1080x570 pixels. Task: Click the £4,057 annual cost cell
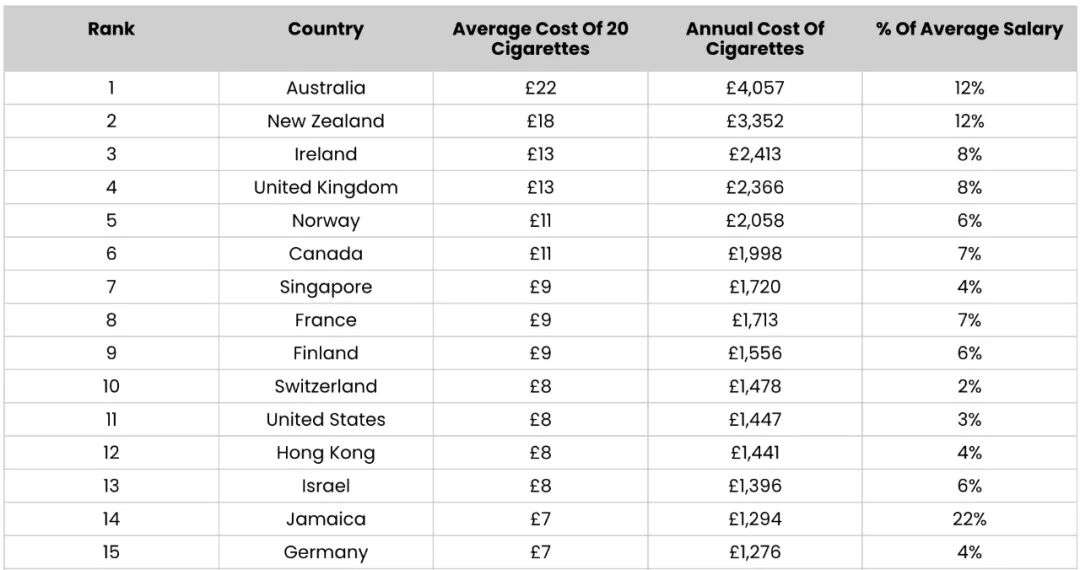click(754, 88)
